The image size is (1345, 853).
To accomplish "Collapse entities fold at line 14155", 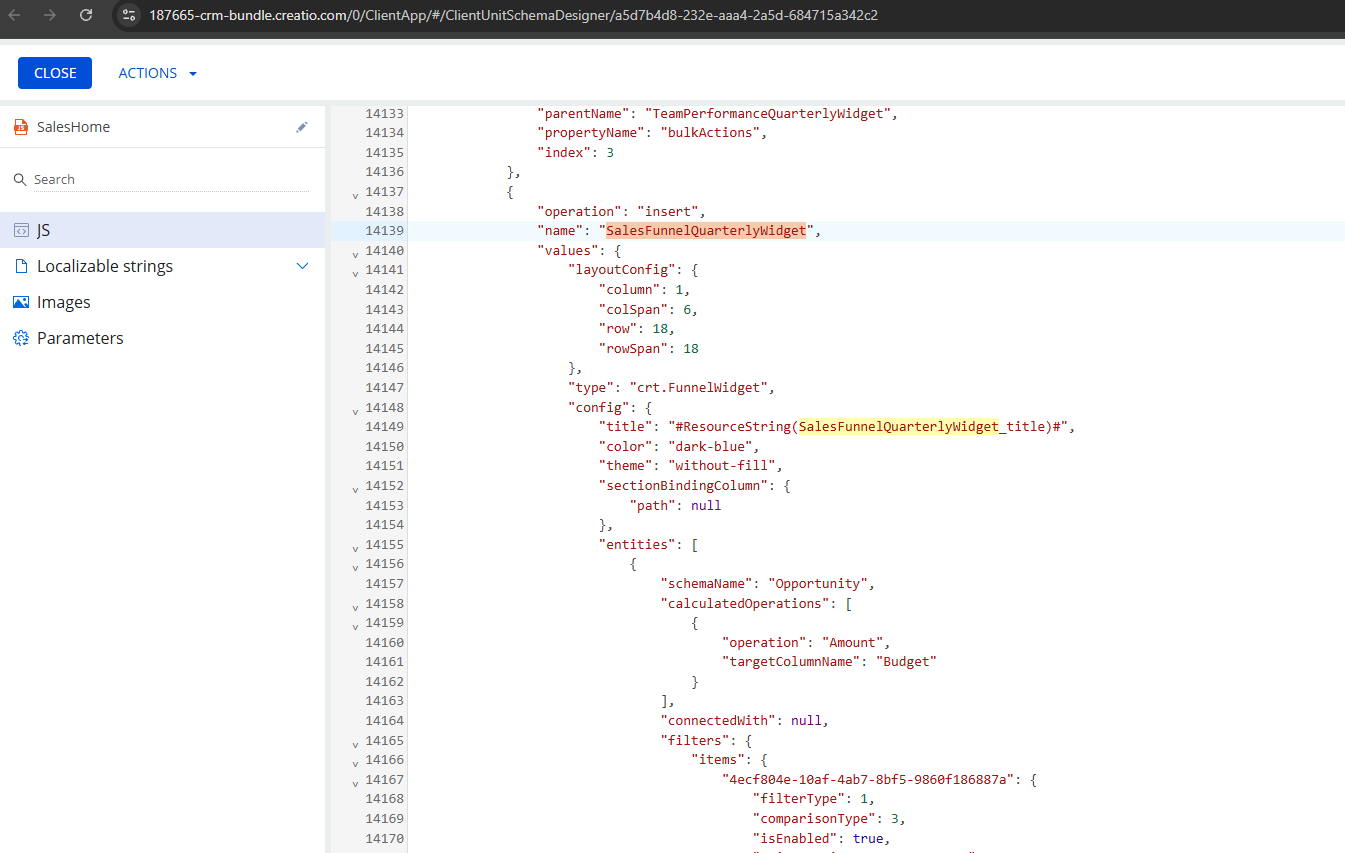I will (x=355, y=547).
